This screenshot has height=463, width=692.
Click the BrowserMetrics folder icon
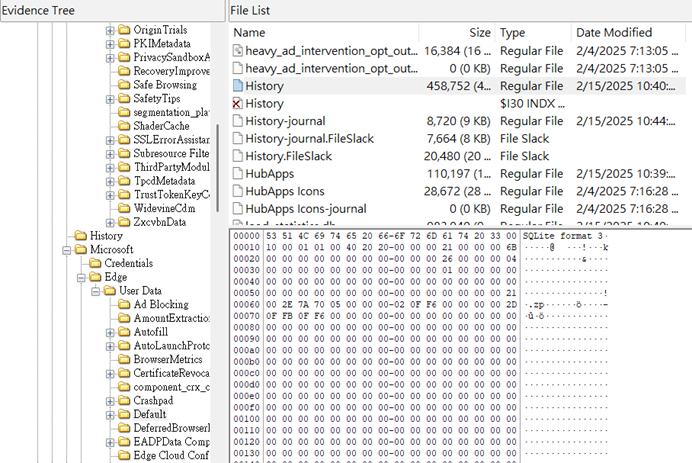(124, 359)
